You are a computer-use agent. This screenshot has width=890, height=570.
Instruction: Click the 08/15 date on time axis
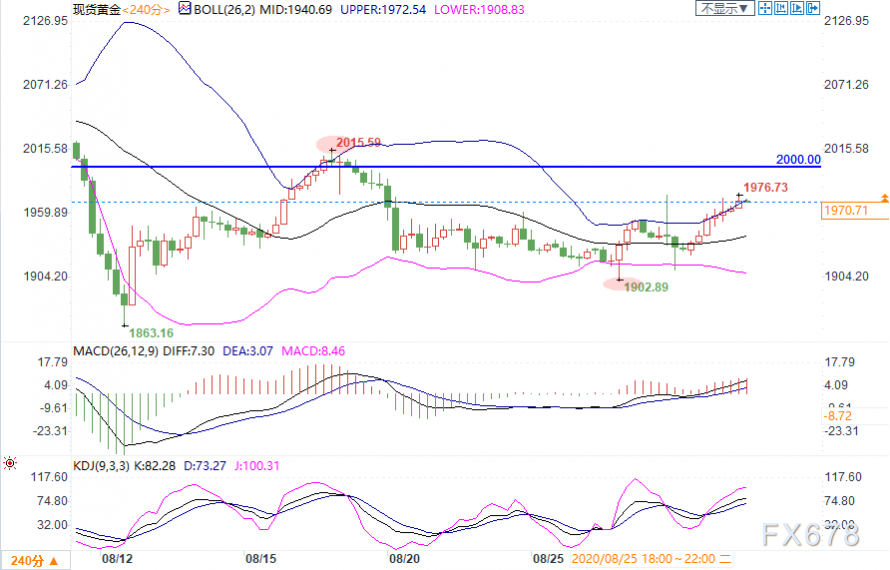(261, 559)
